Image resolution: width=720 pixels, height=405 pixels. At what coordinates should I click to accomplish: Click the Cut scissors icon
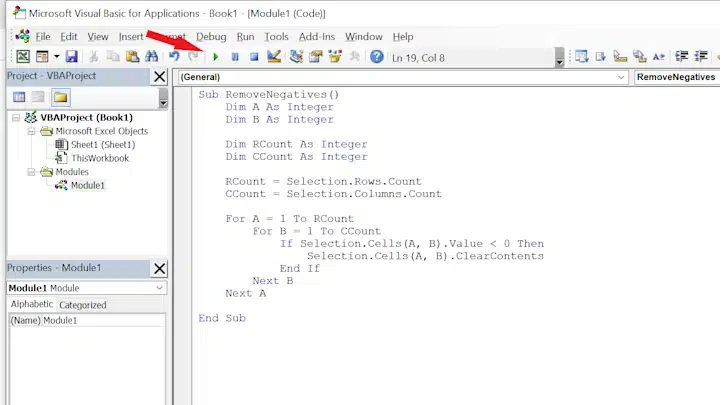(x=94, y=56)
